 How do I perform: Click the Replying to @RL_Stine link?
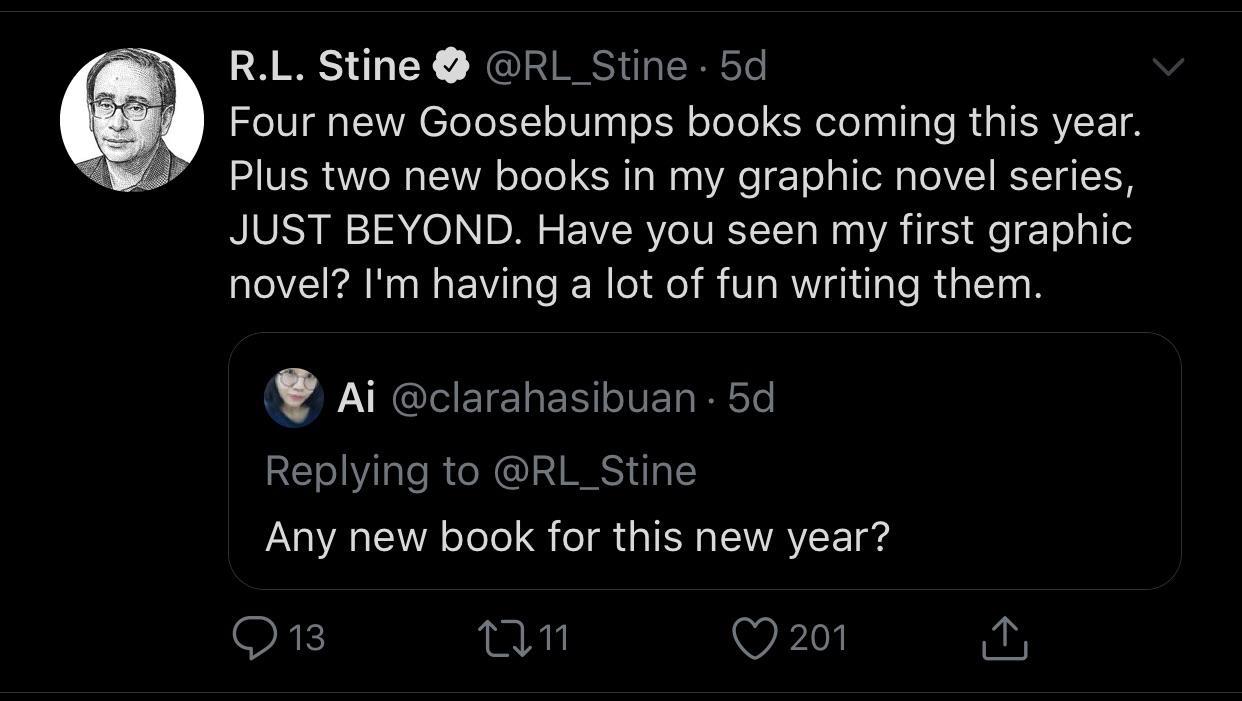pyautogui.click(x=482, y=470)
